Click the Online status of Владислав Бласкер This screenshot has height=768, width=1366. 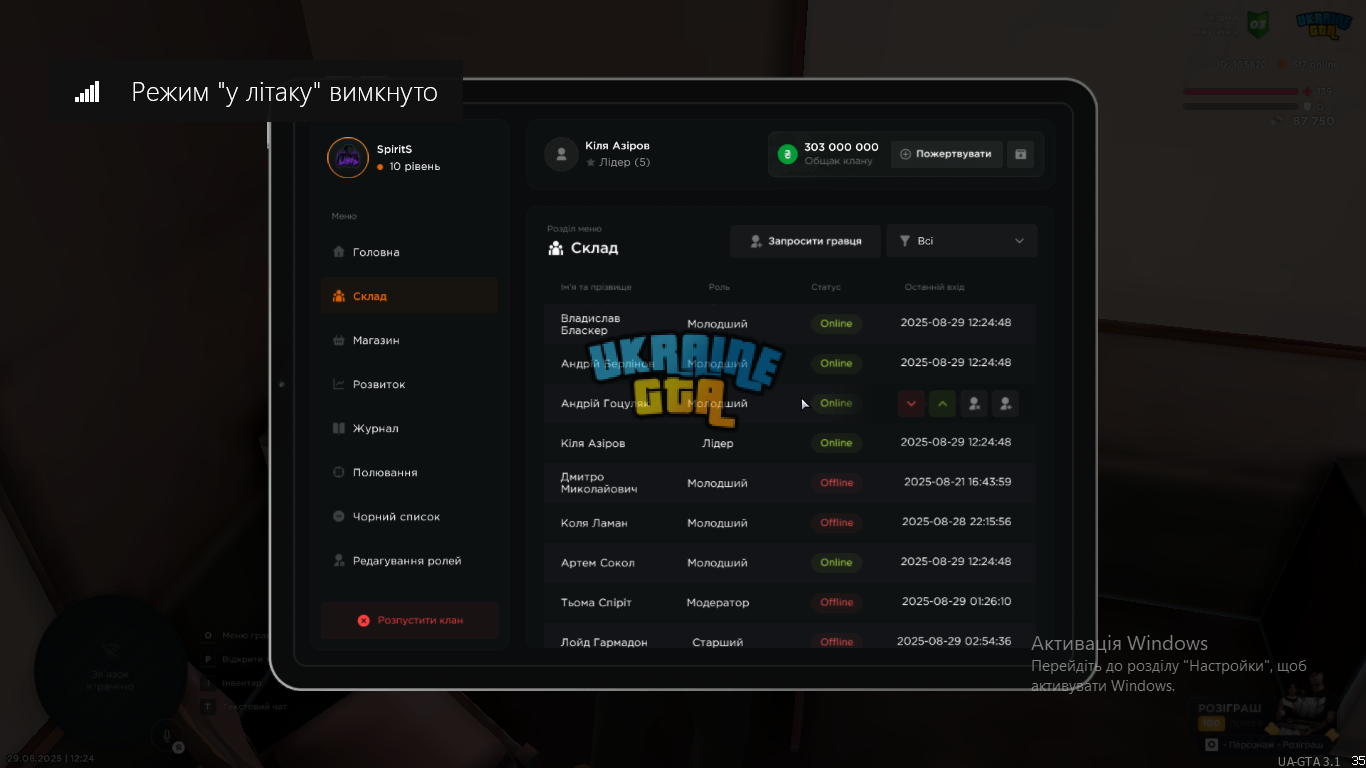836,323
